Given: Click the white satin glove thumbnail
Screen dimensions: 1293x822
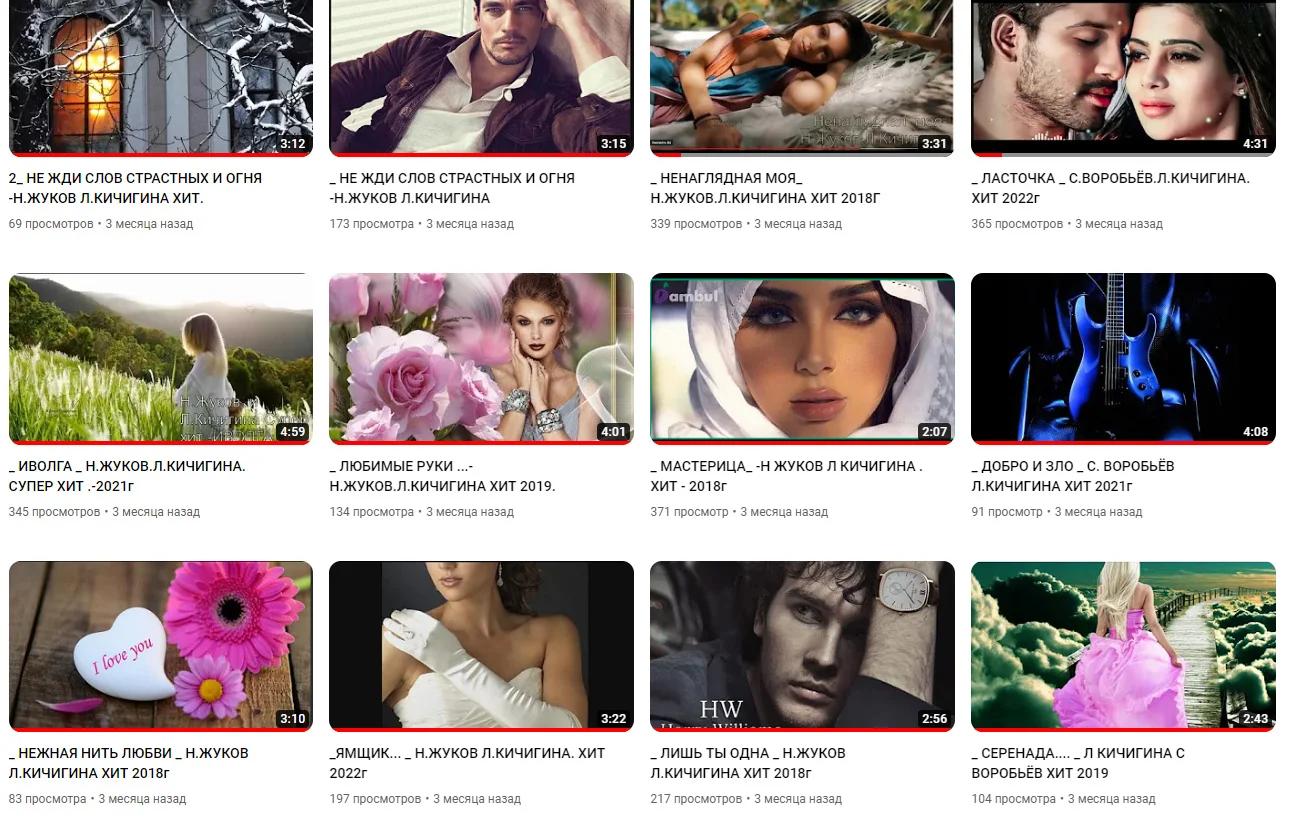Looking at the screenshot, I should pyautogui.click(x=481, y=646).
